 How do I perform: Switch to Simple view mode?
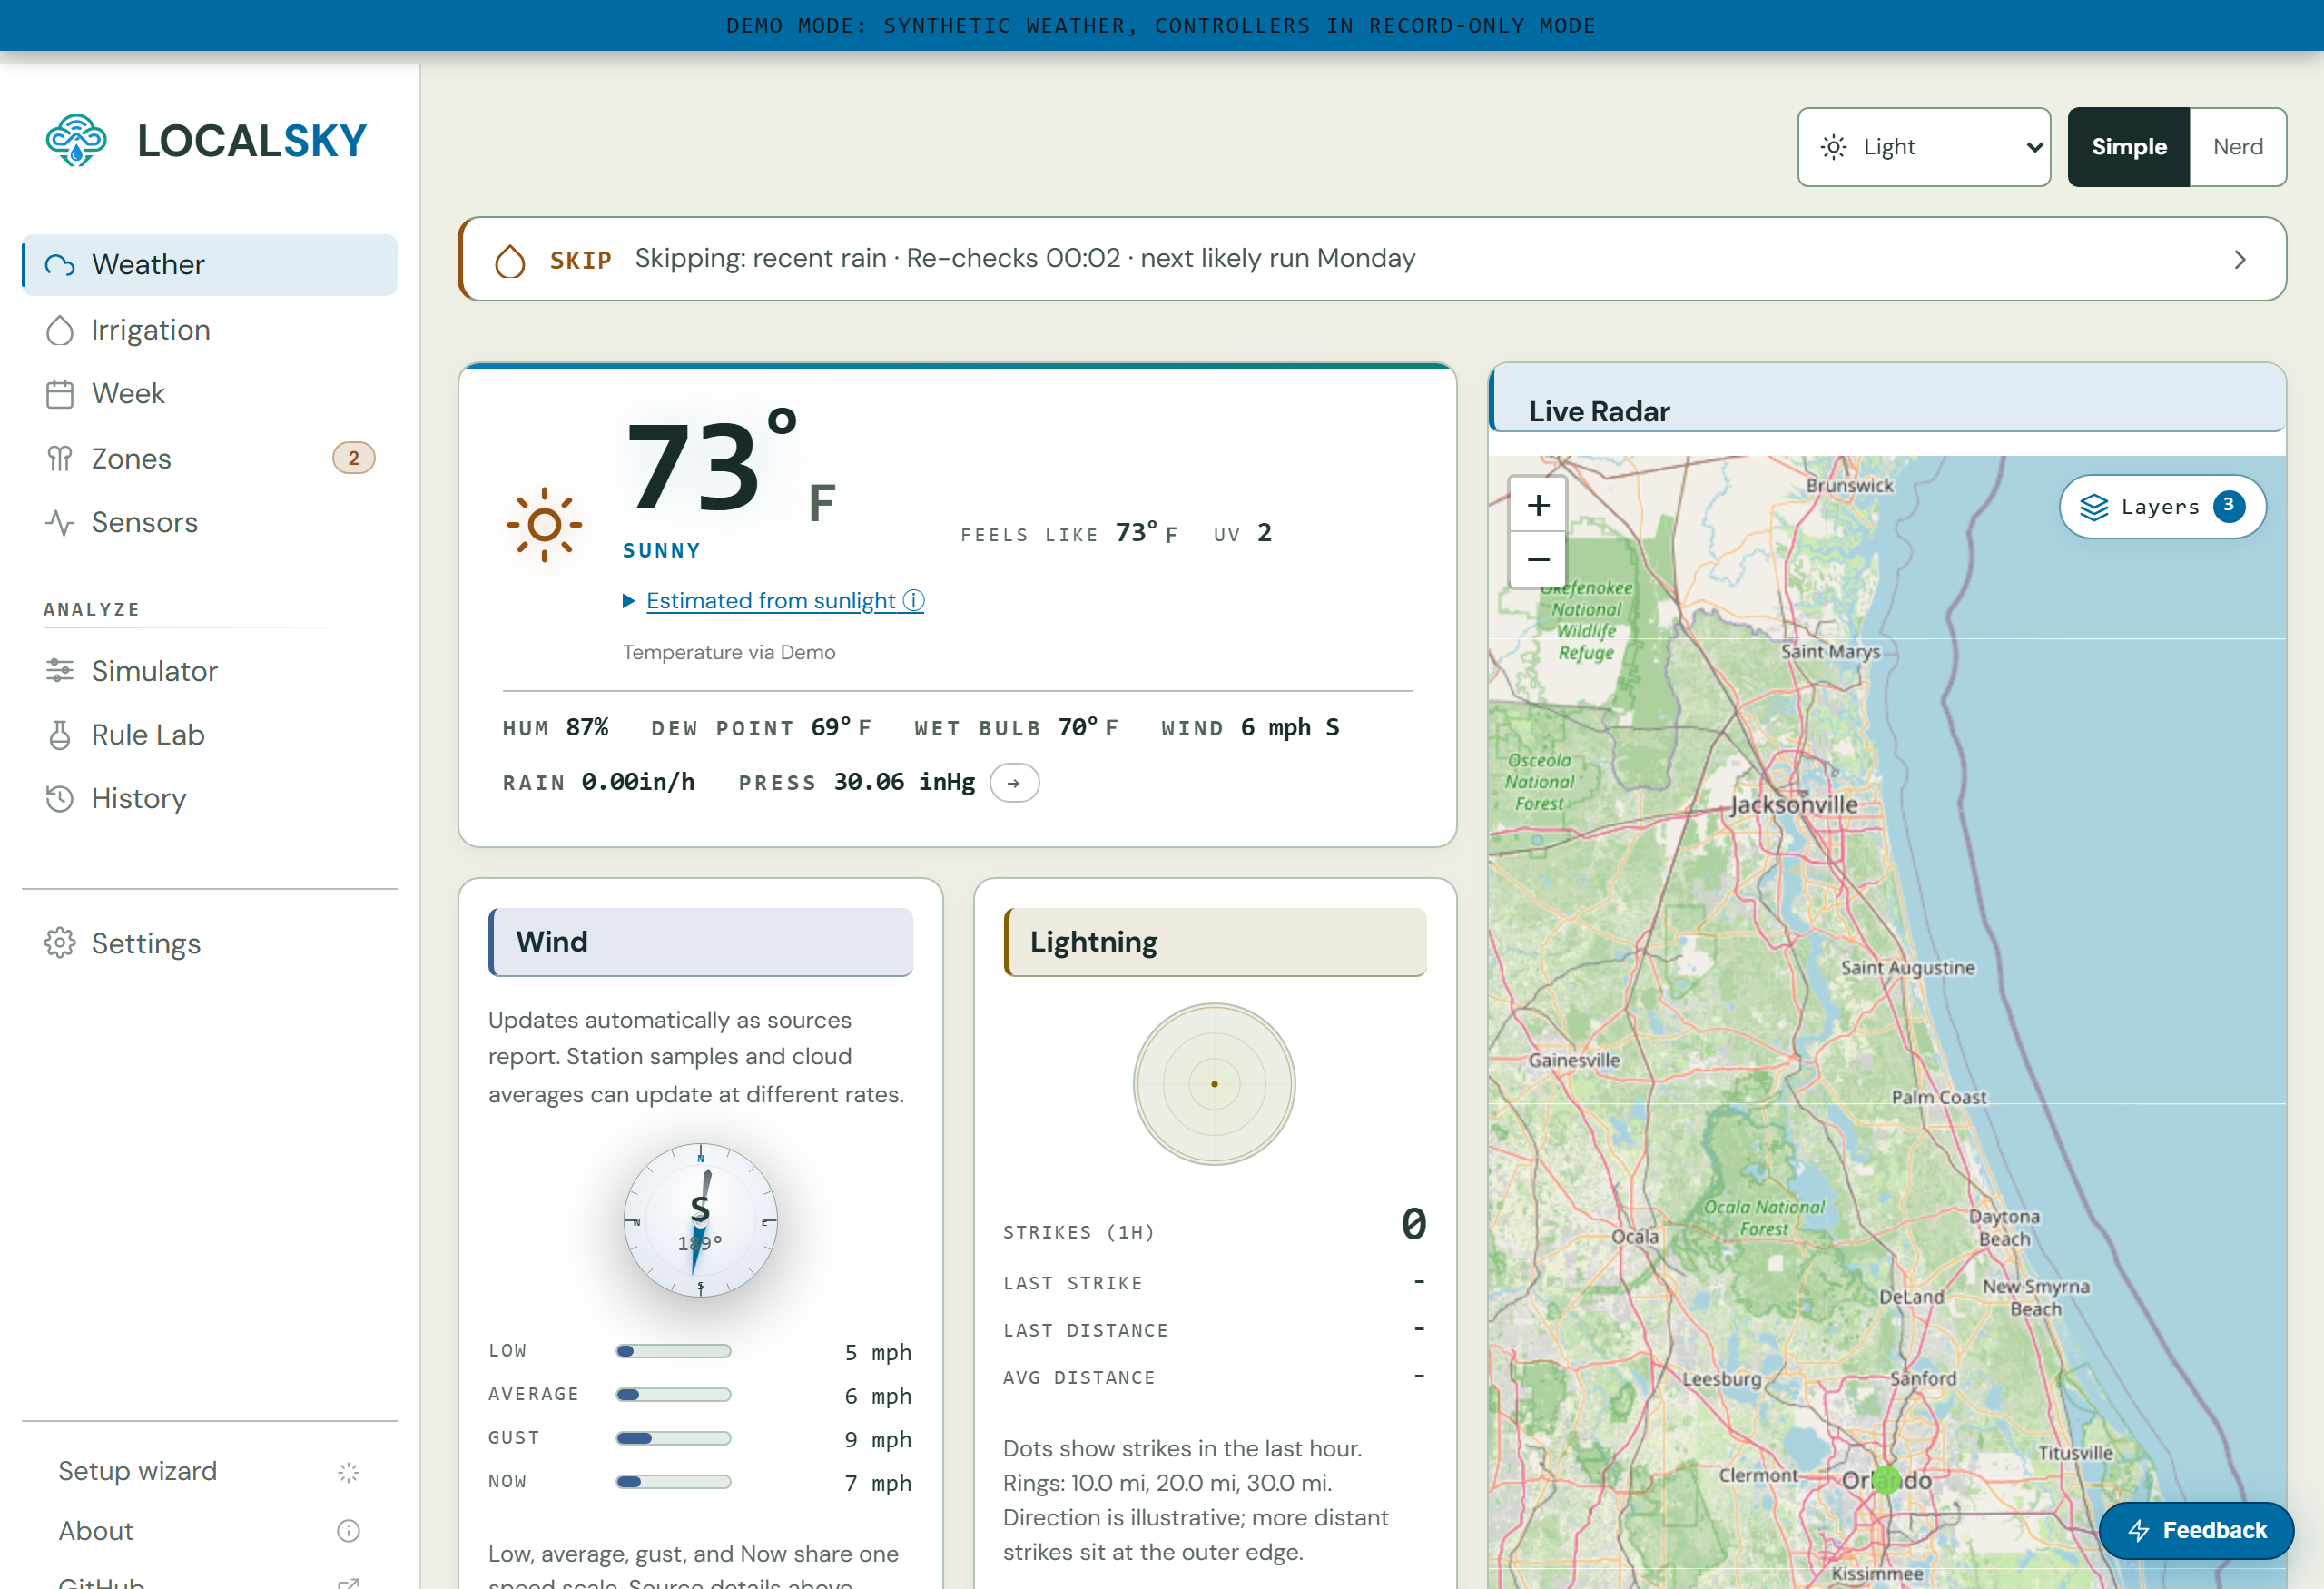coord(2129,147)
